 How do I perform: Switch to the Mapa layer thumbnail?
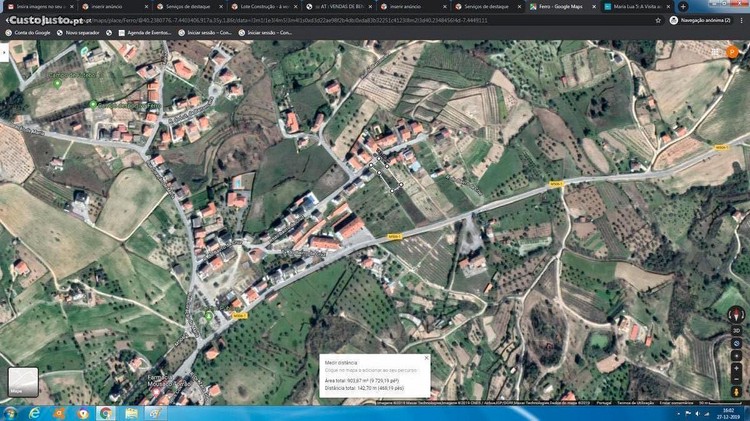click(x=23, y=383)
